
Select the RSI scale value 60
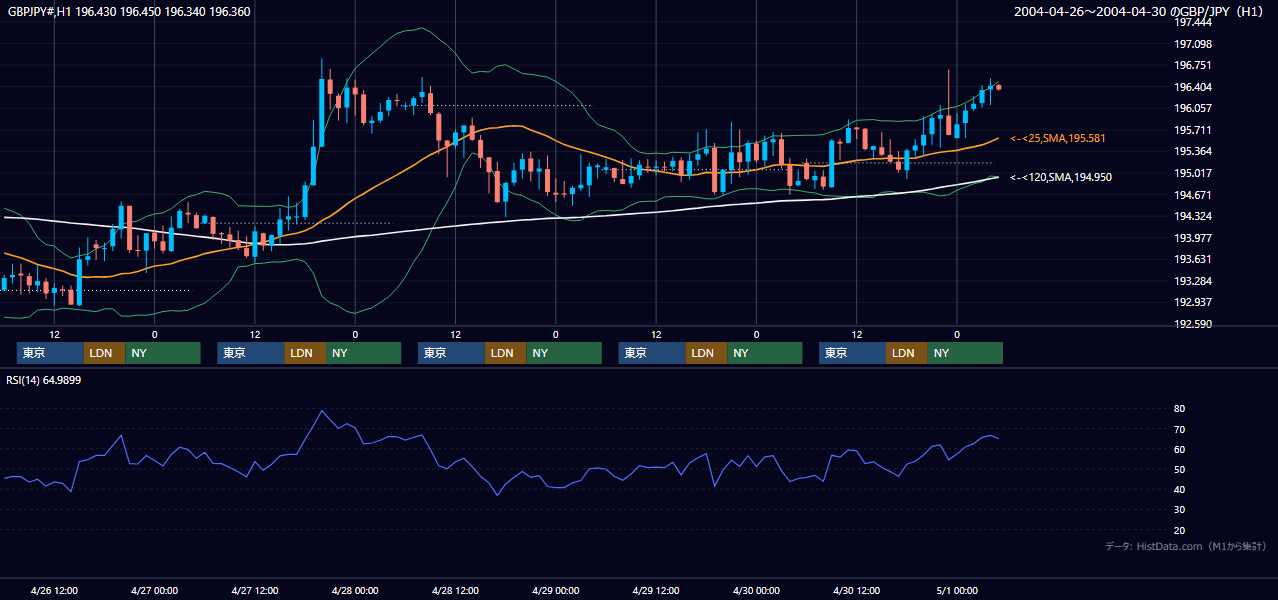(1179, 449)
